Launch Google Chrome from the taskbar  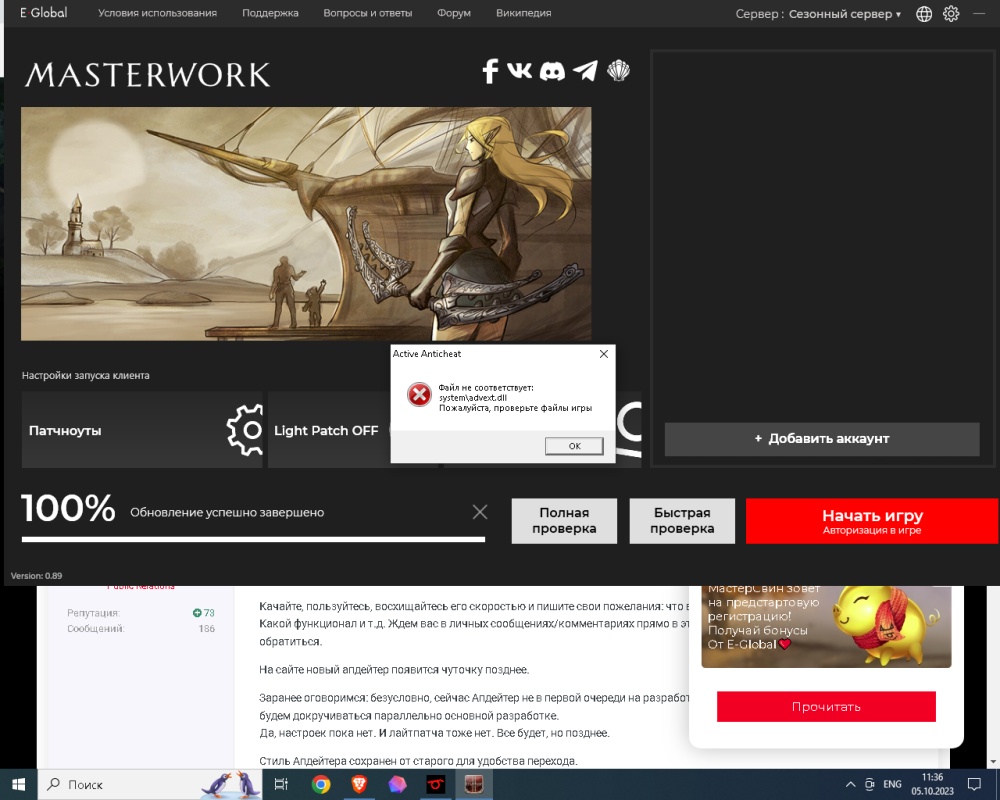click(321, 784)
